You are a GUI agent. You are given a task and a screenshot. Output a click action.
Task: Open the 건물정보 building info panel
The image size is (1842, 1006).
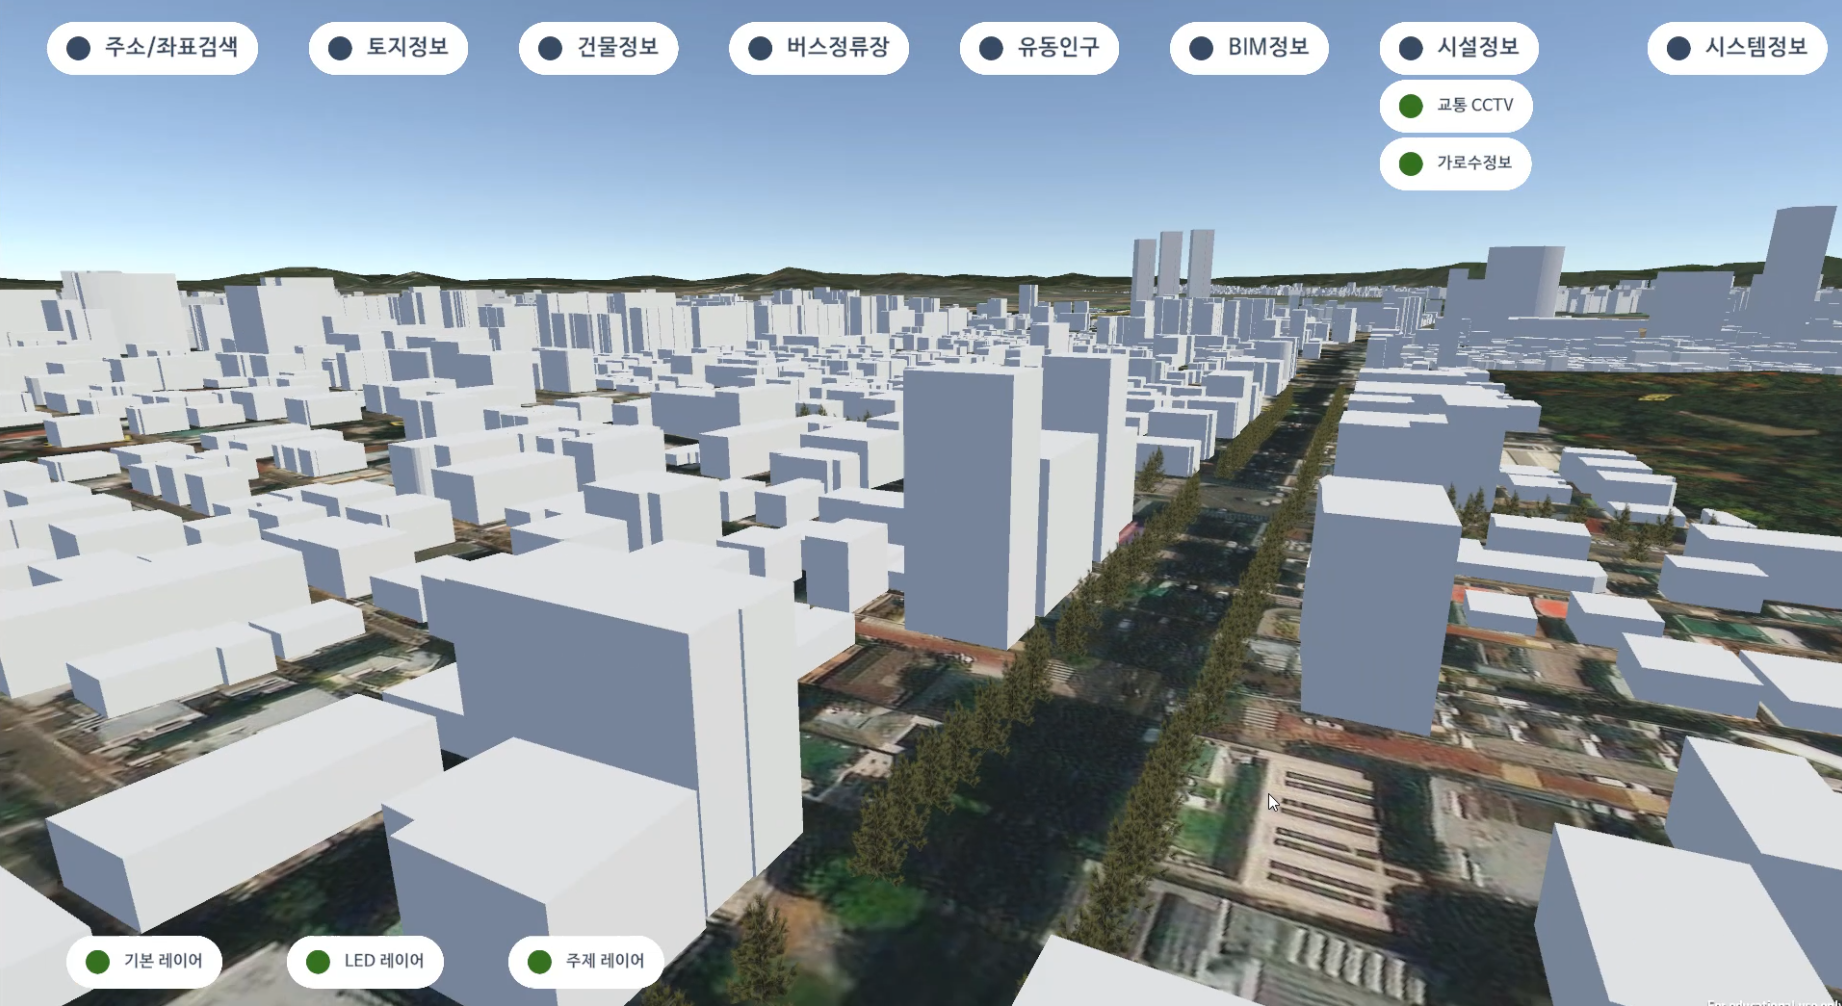coord(598,48)
